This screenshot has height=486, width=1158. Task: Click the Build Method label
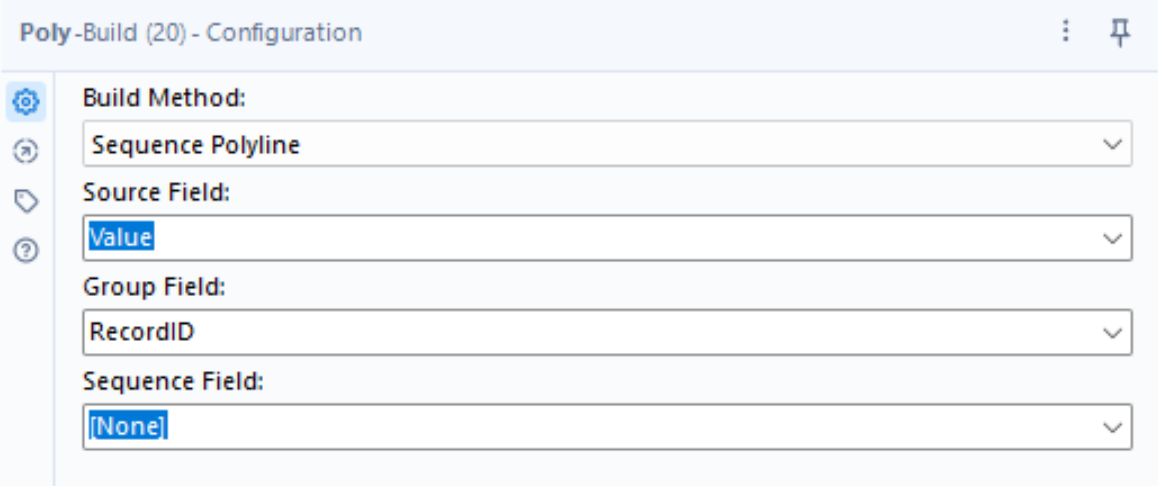coord(164,98)
